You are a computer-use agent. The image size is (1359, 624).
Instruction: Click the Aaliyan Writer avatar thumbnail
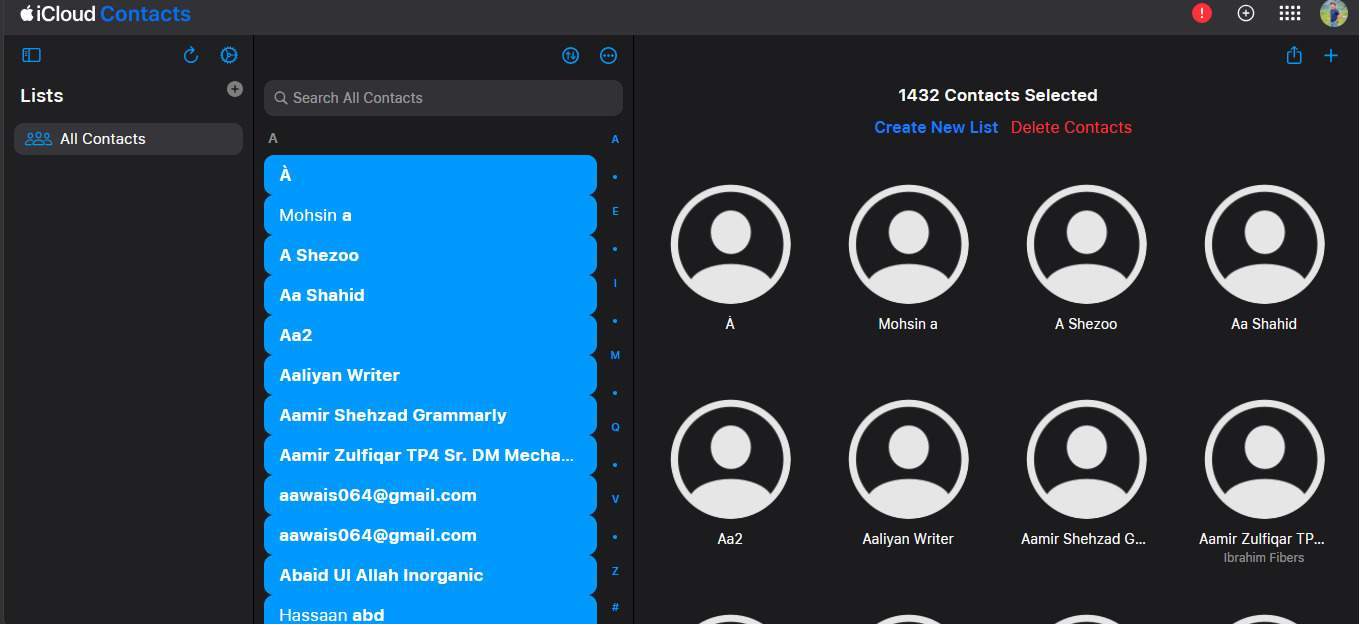click(908, 459)
